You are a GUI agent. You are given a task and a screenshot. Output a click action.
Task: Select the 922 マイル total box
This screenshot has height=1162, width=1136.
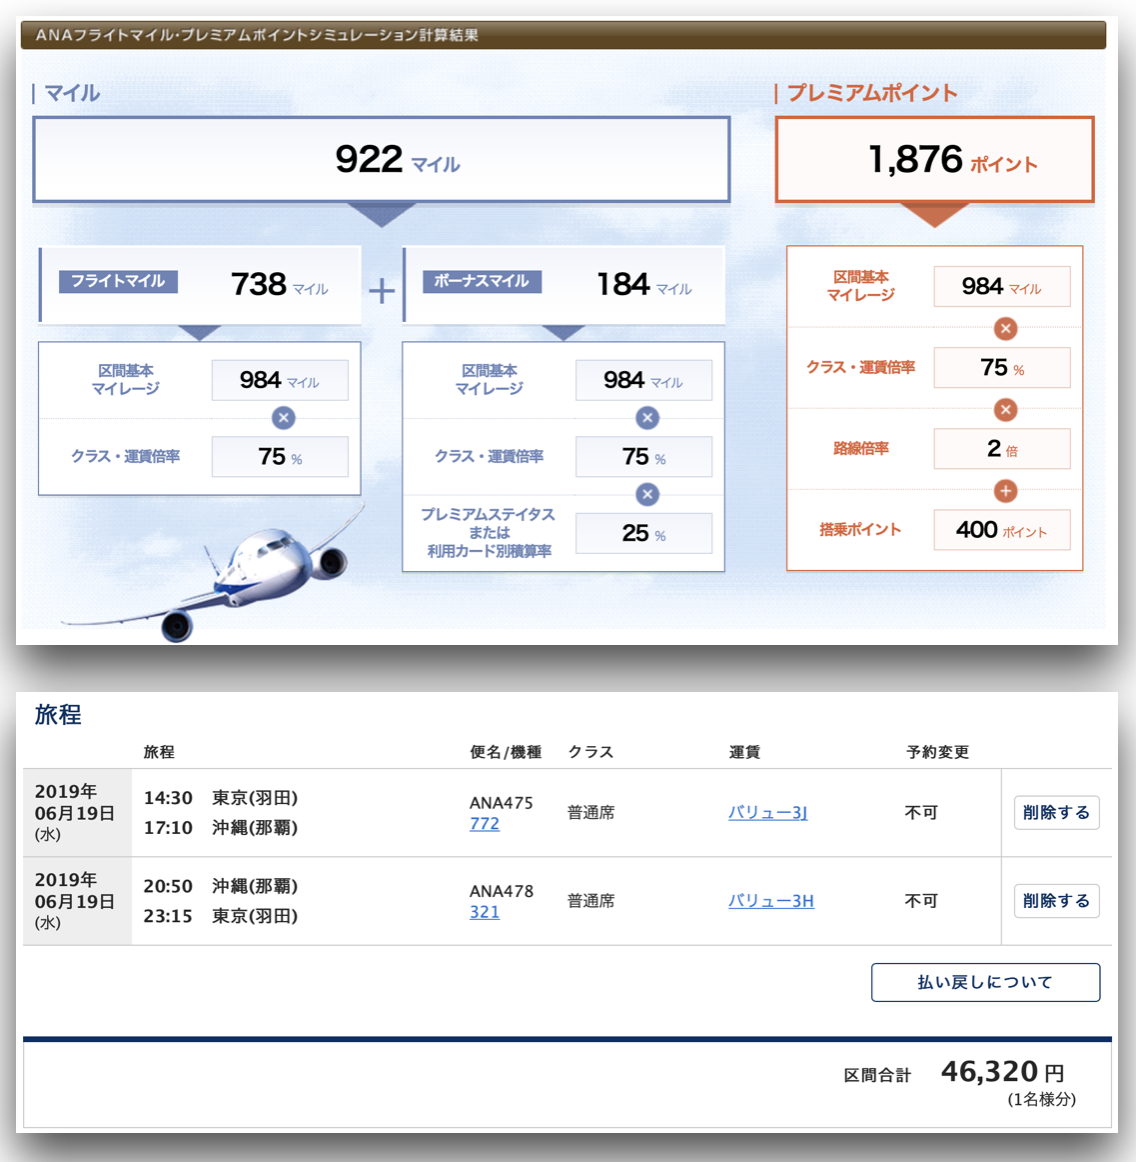(381, 159)
